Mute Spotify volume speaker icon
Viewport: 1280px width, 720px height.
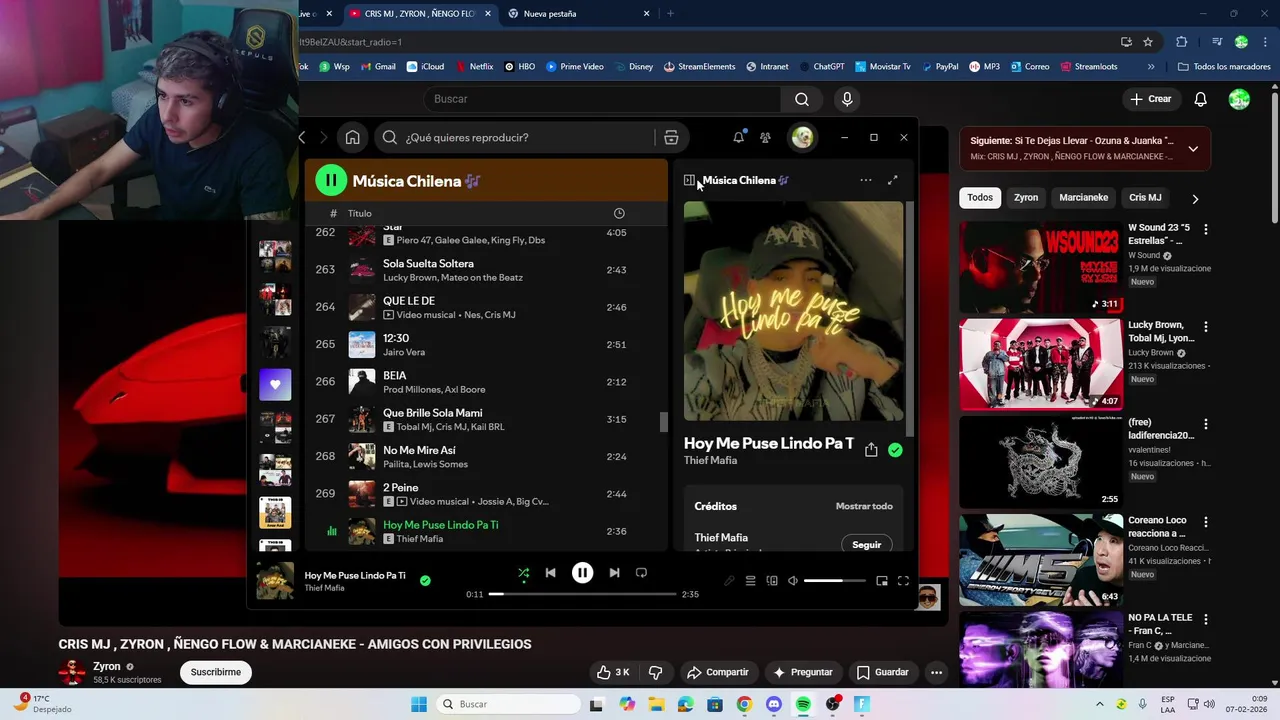tap(793, 581)
